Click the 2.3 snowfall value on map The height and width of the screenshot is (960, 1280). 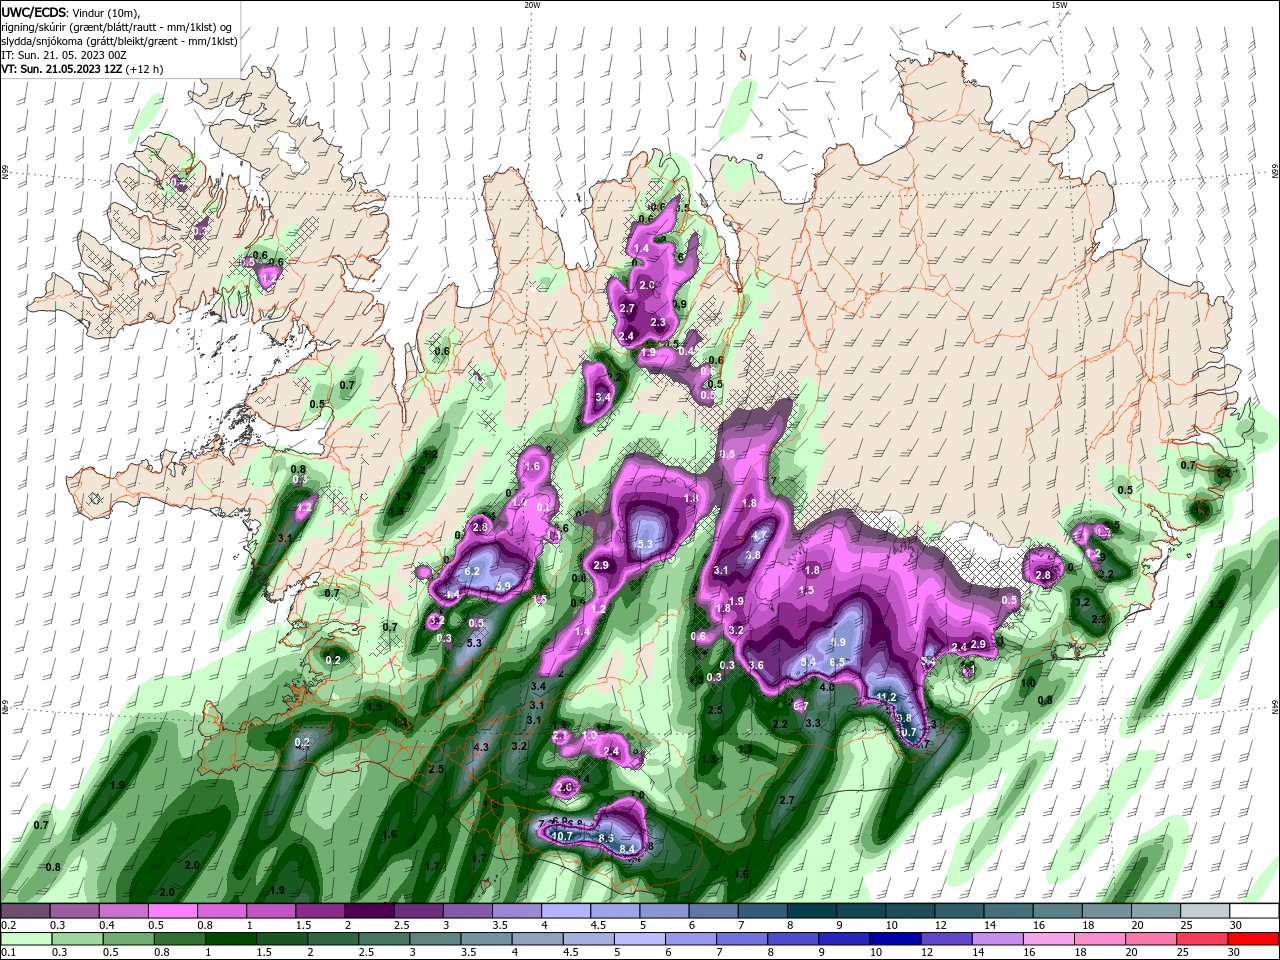pos(658,322)
